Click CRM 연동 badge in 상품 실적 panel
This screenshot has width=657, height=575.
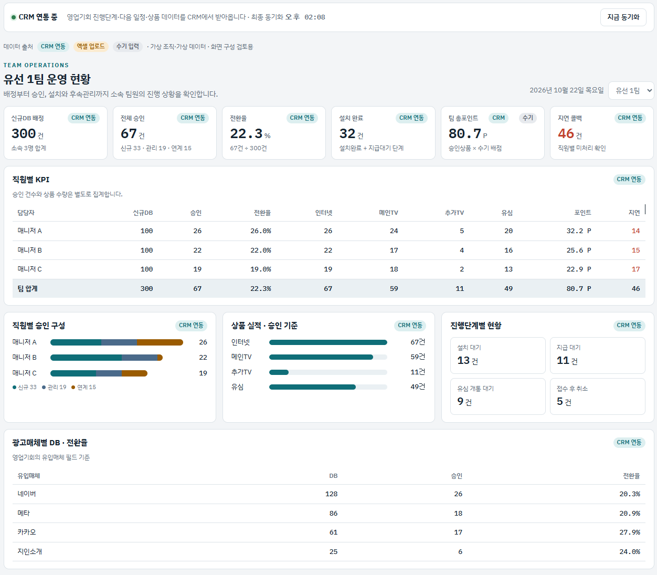(x=410, y=325)
